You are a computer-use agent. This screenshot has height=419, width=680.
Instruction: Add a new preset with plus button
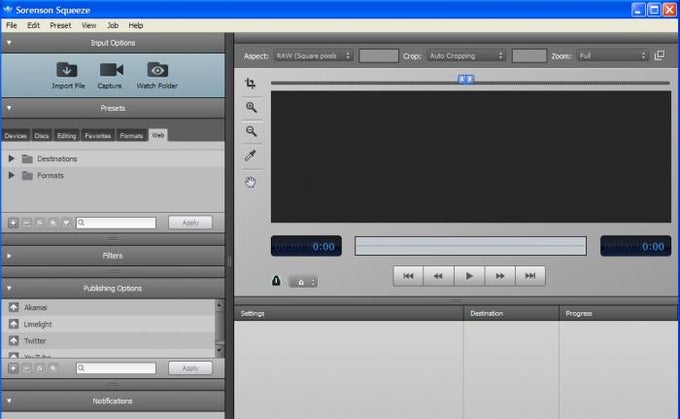point(13,223)
